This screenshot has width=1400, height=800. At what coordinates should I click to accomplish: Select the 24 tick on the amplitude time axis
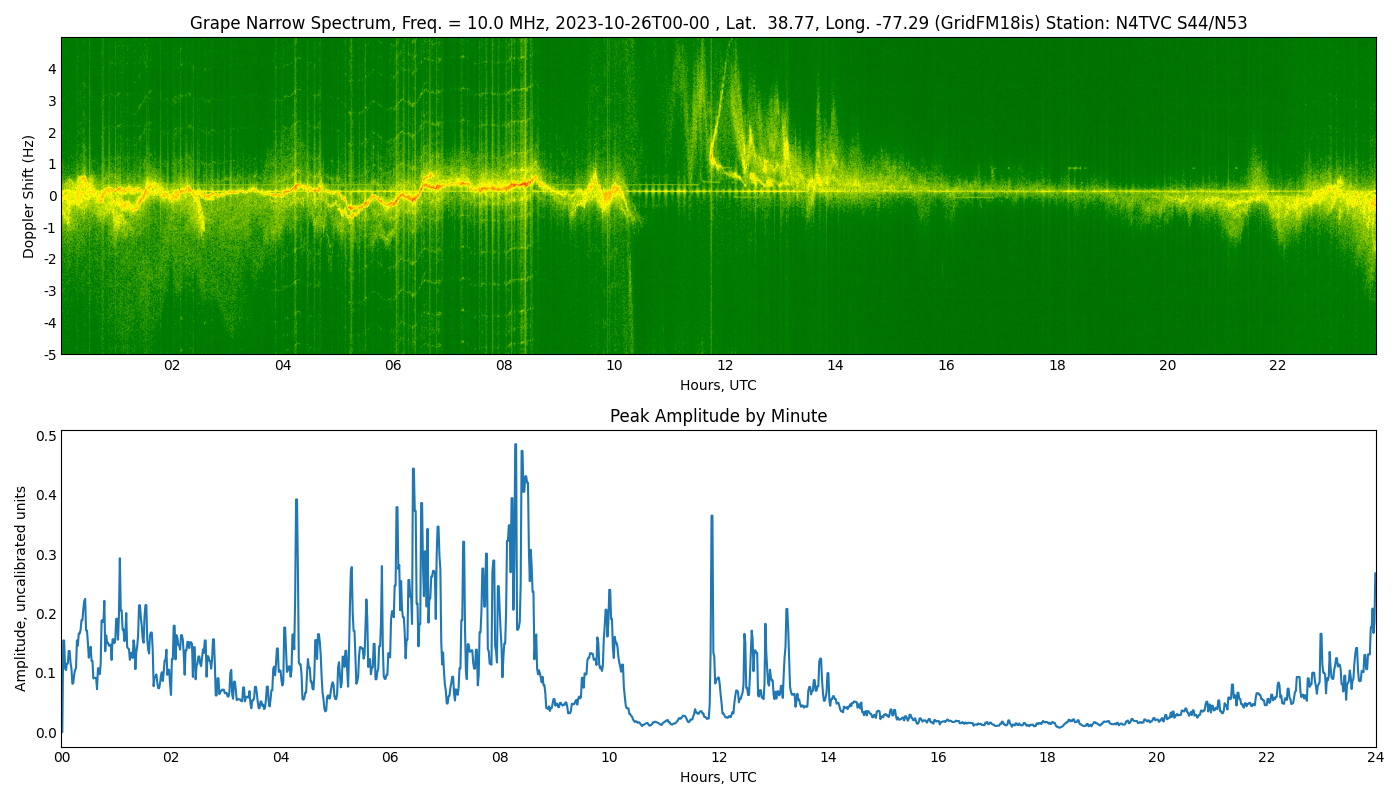pyautogui.click(x=1376, y=758)
